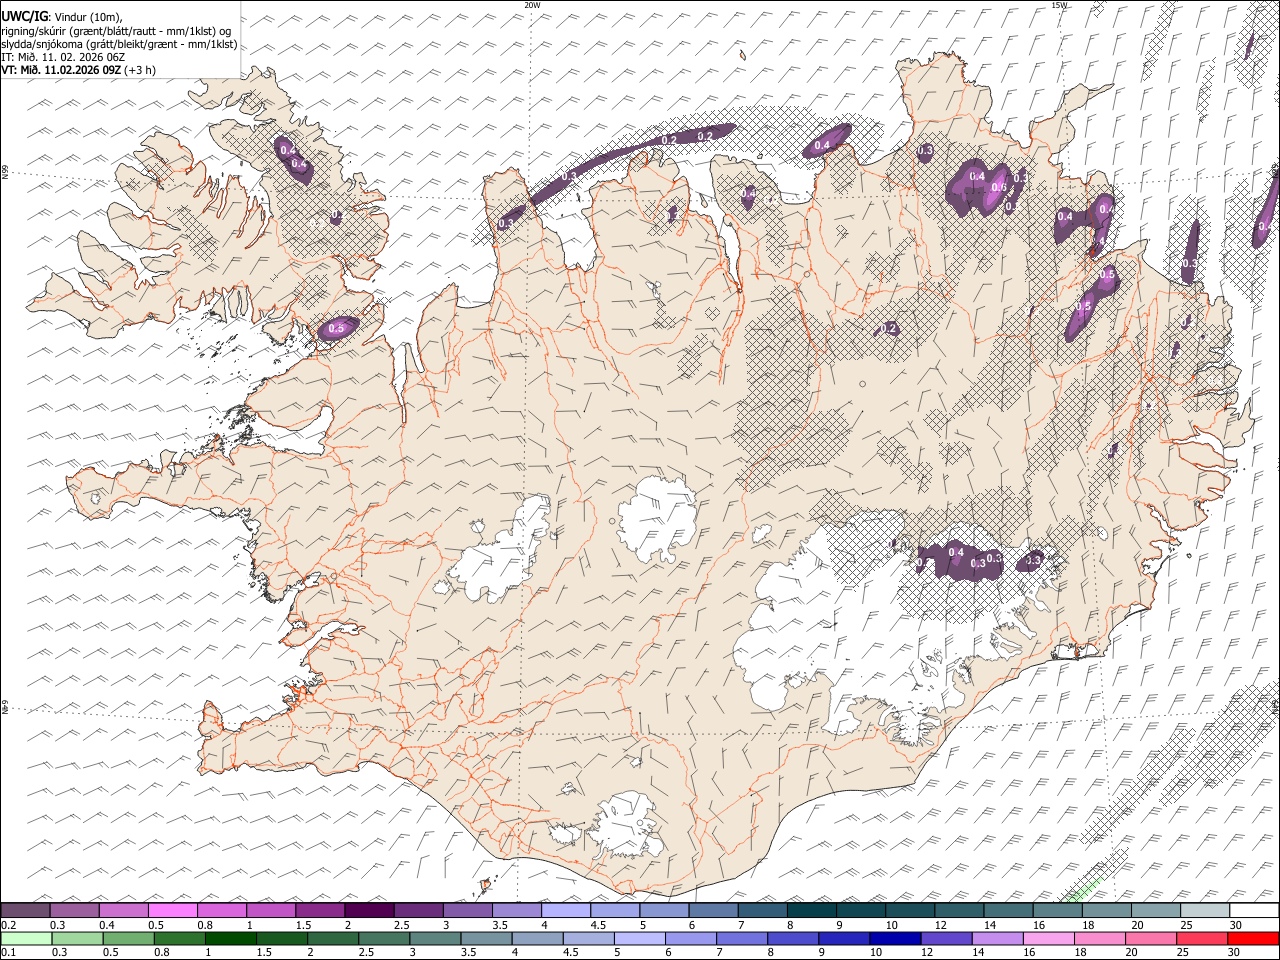Pick the dark blue swatch above bottom-row label 10

point(893,938)
